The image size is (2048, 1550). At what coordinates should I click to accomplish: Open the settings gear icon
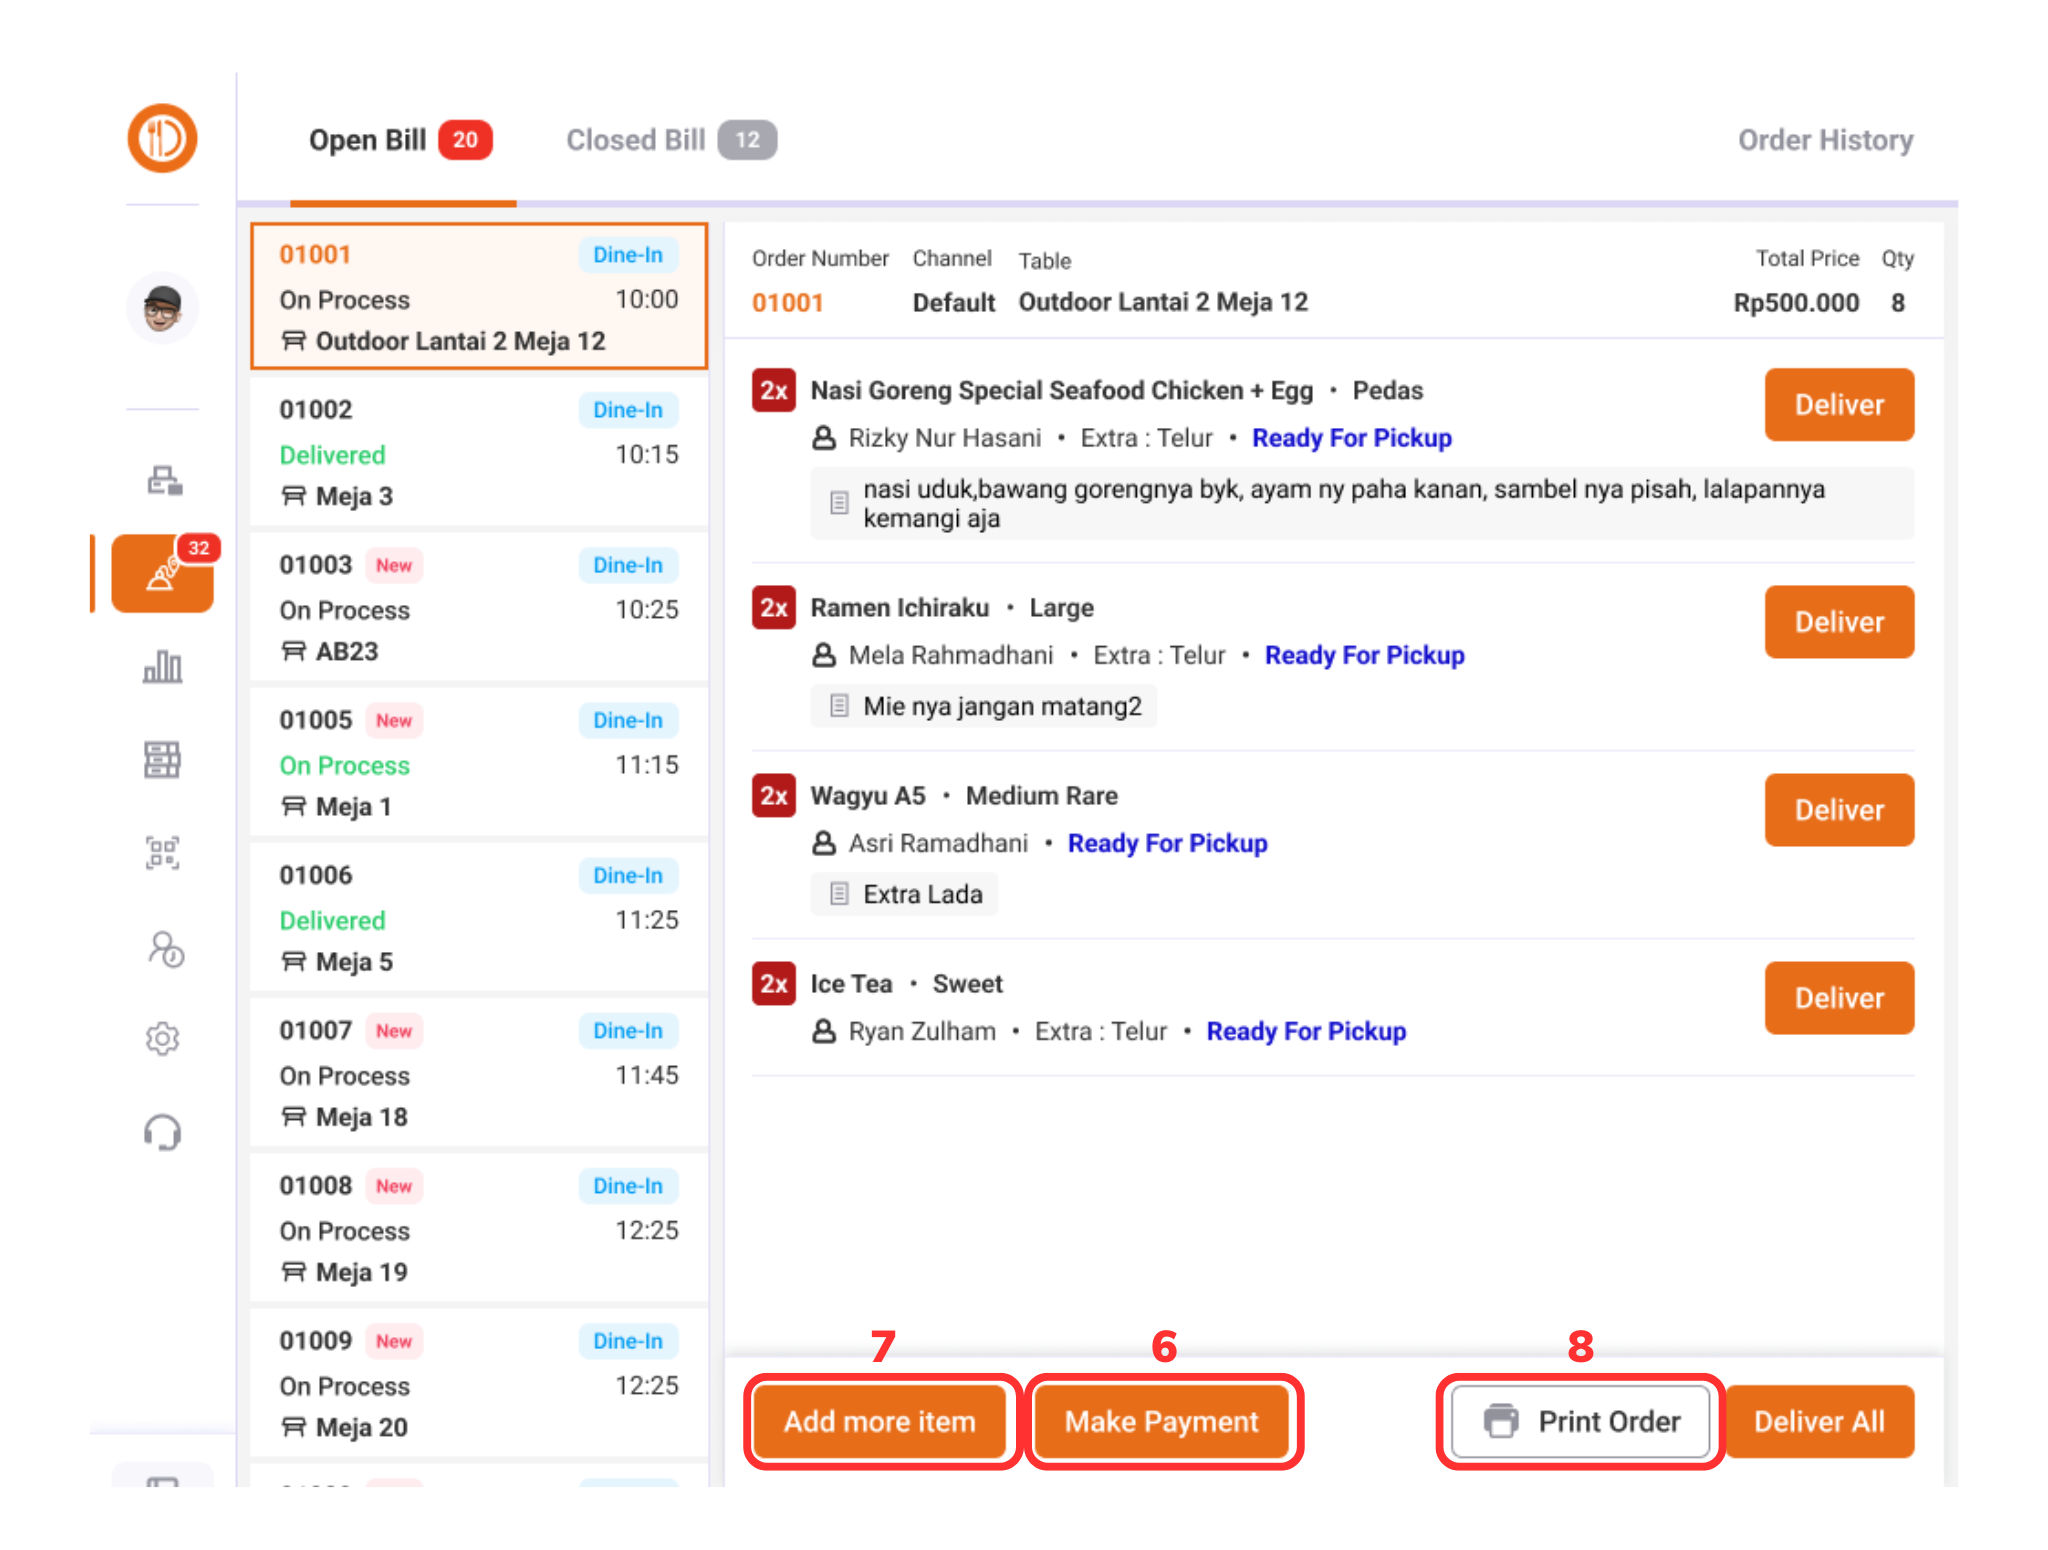pos(162,1039)
